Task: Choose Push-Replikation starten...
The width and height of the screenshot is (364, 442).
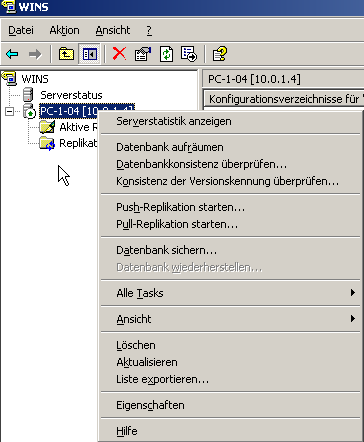Action: click(x=231, y=207)
